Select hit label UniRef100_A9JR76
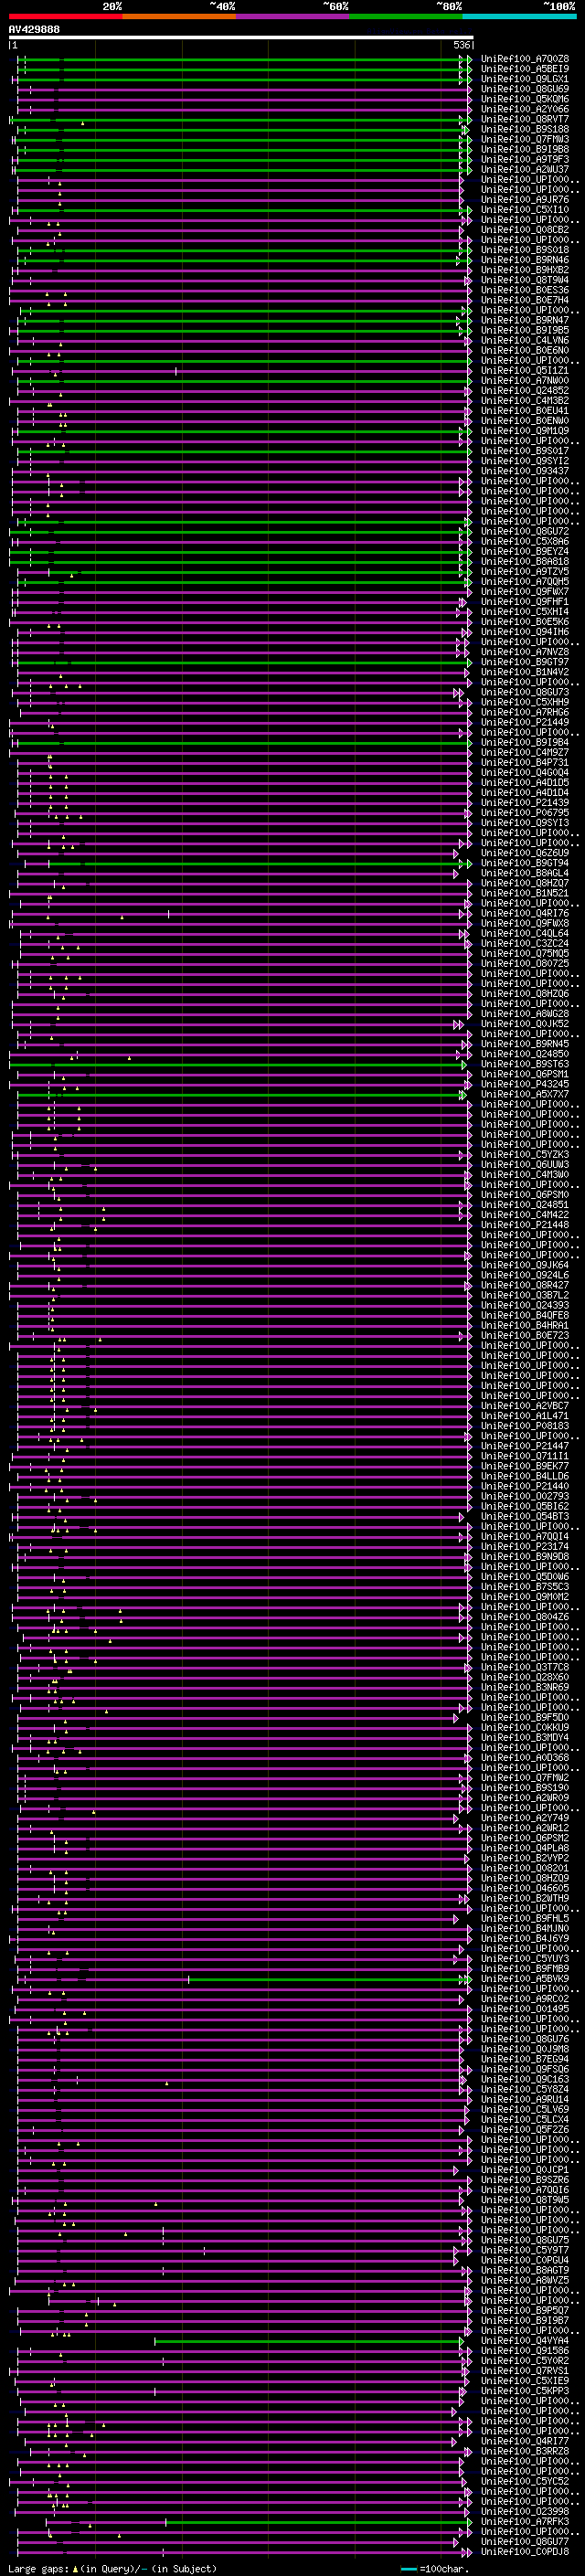The width and height of the screenshot is (585, 2576). click(x=525, y=200)
